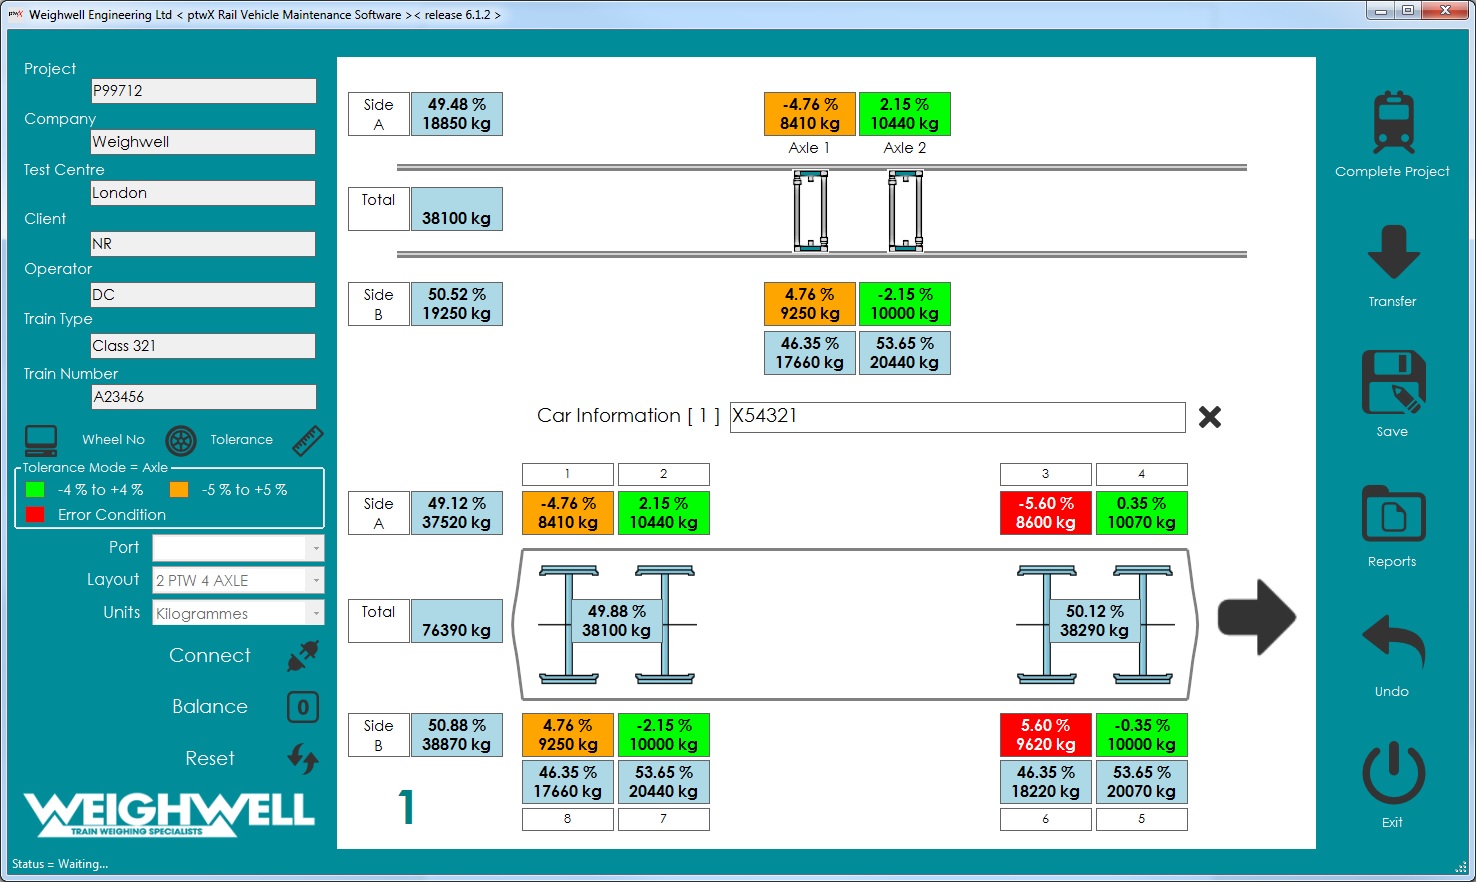Image resolution: width=1476 pixels, height=882 pixels.
Task: Click the Connect label
Action: click(210, 656)
